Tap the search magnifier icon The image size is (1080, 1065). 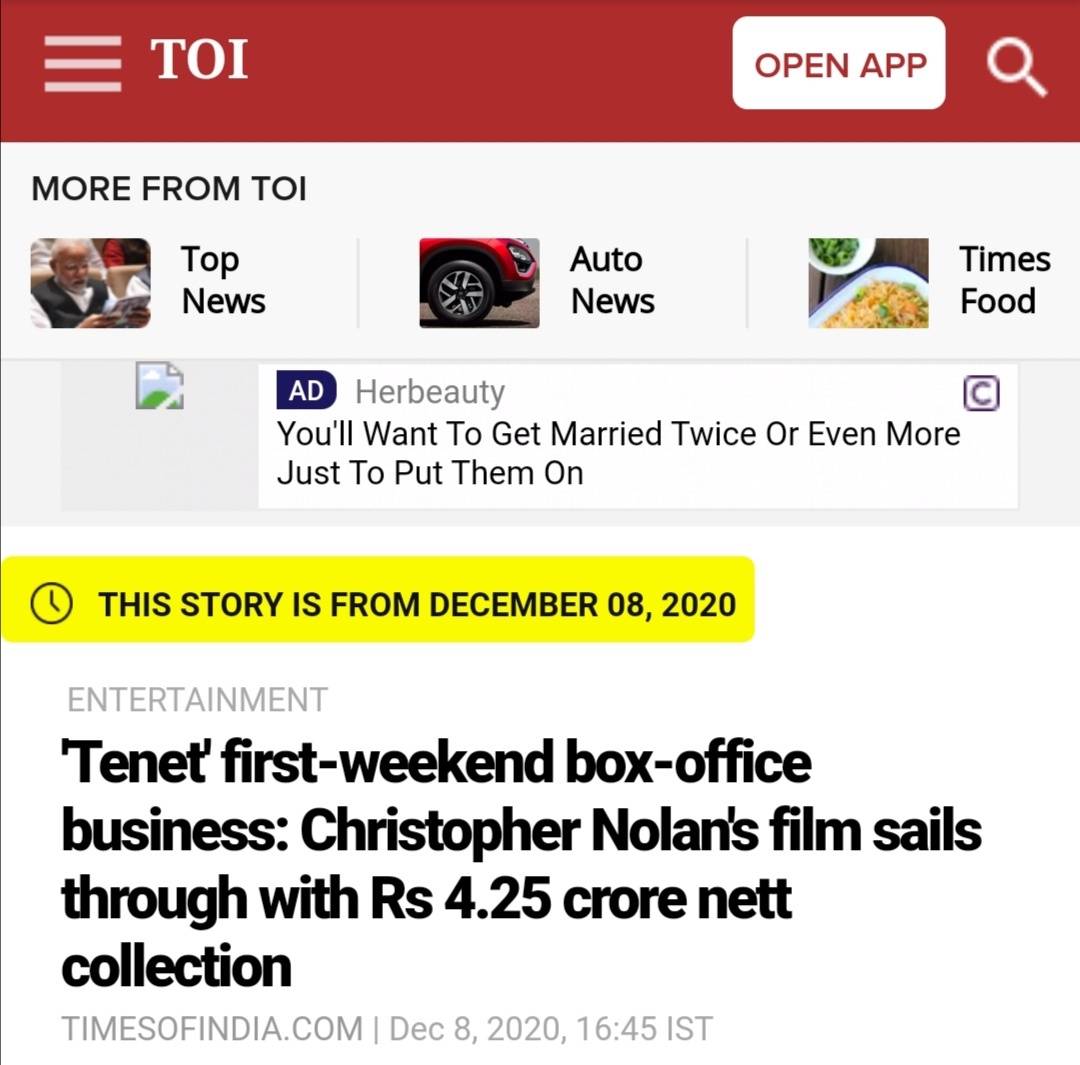[1017, 67]
